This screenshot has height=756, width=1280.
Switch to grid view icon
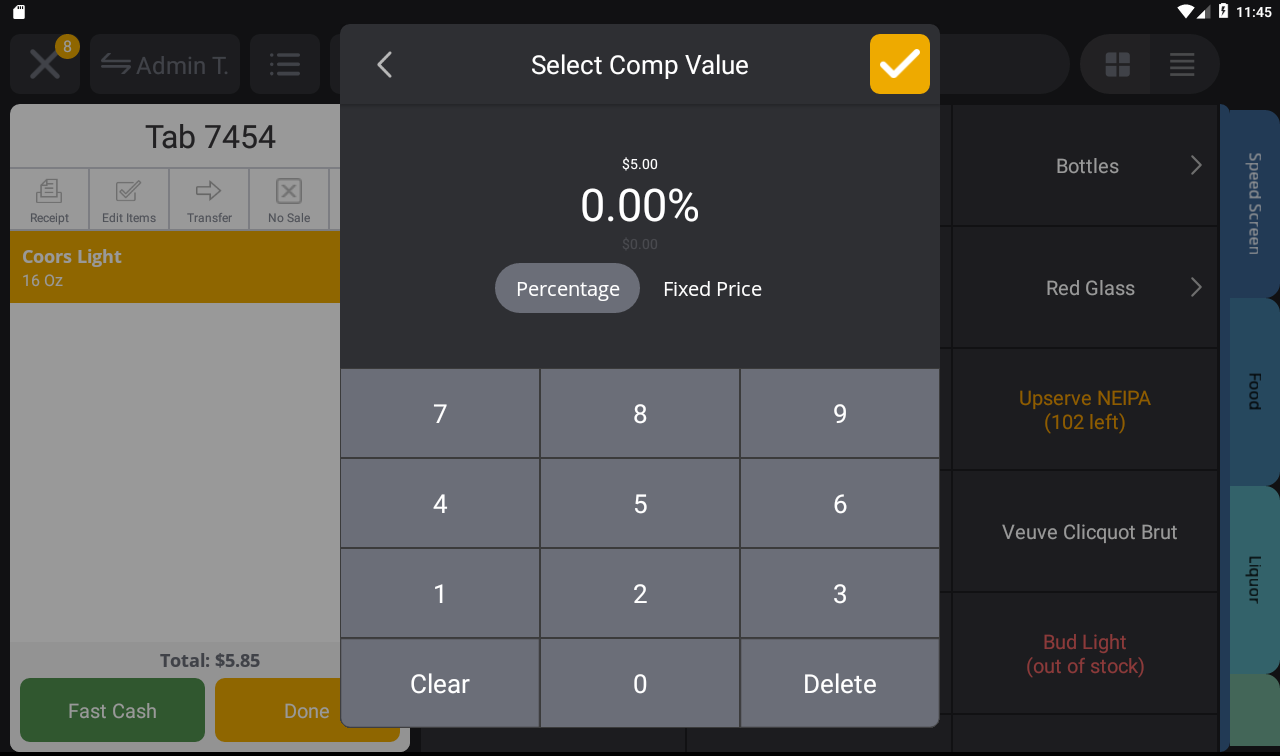1117,65
